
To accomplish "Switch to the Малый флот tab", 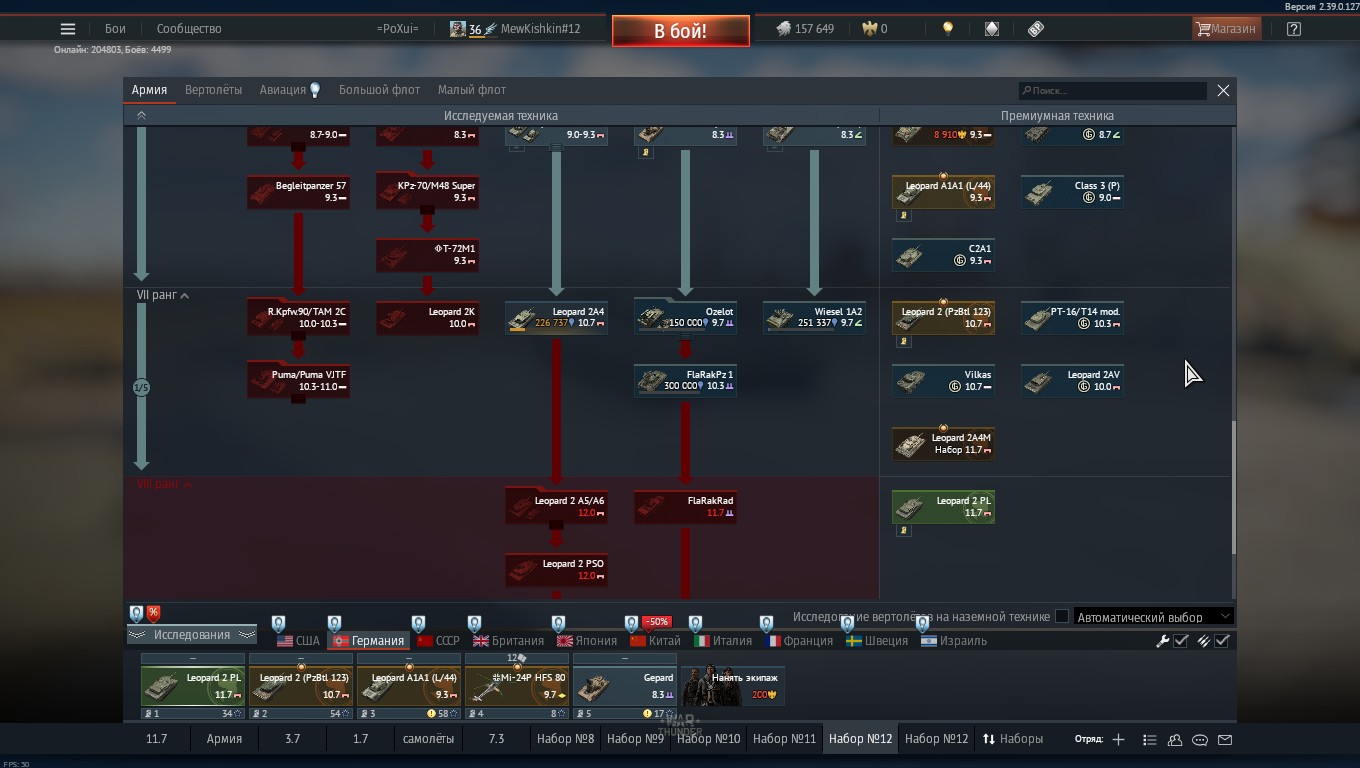I will 471,90.
